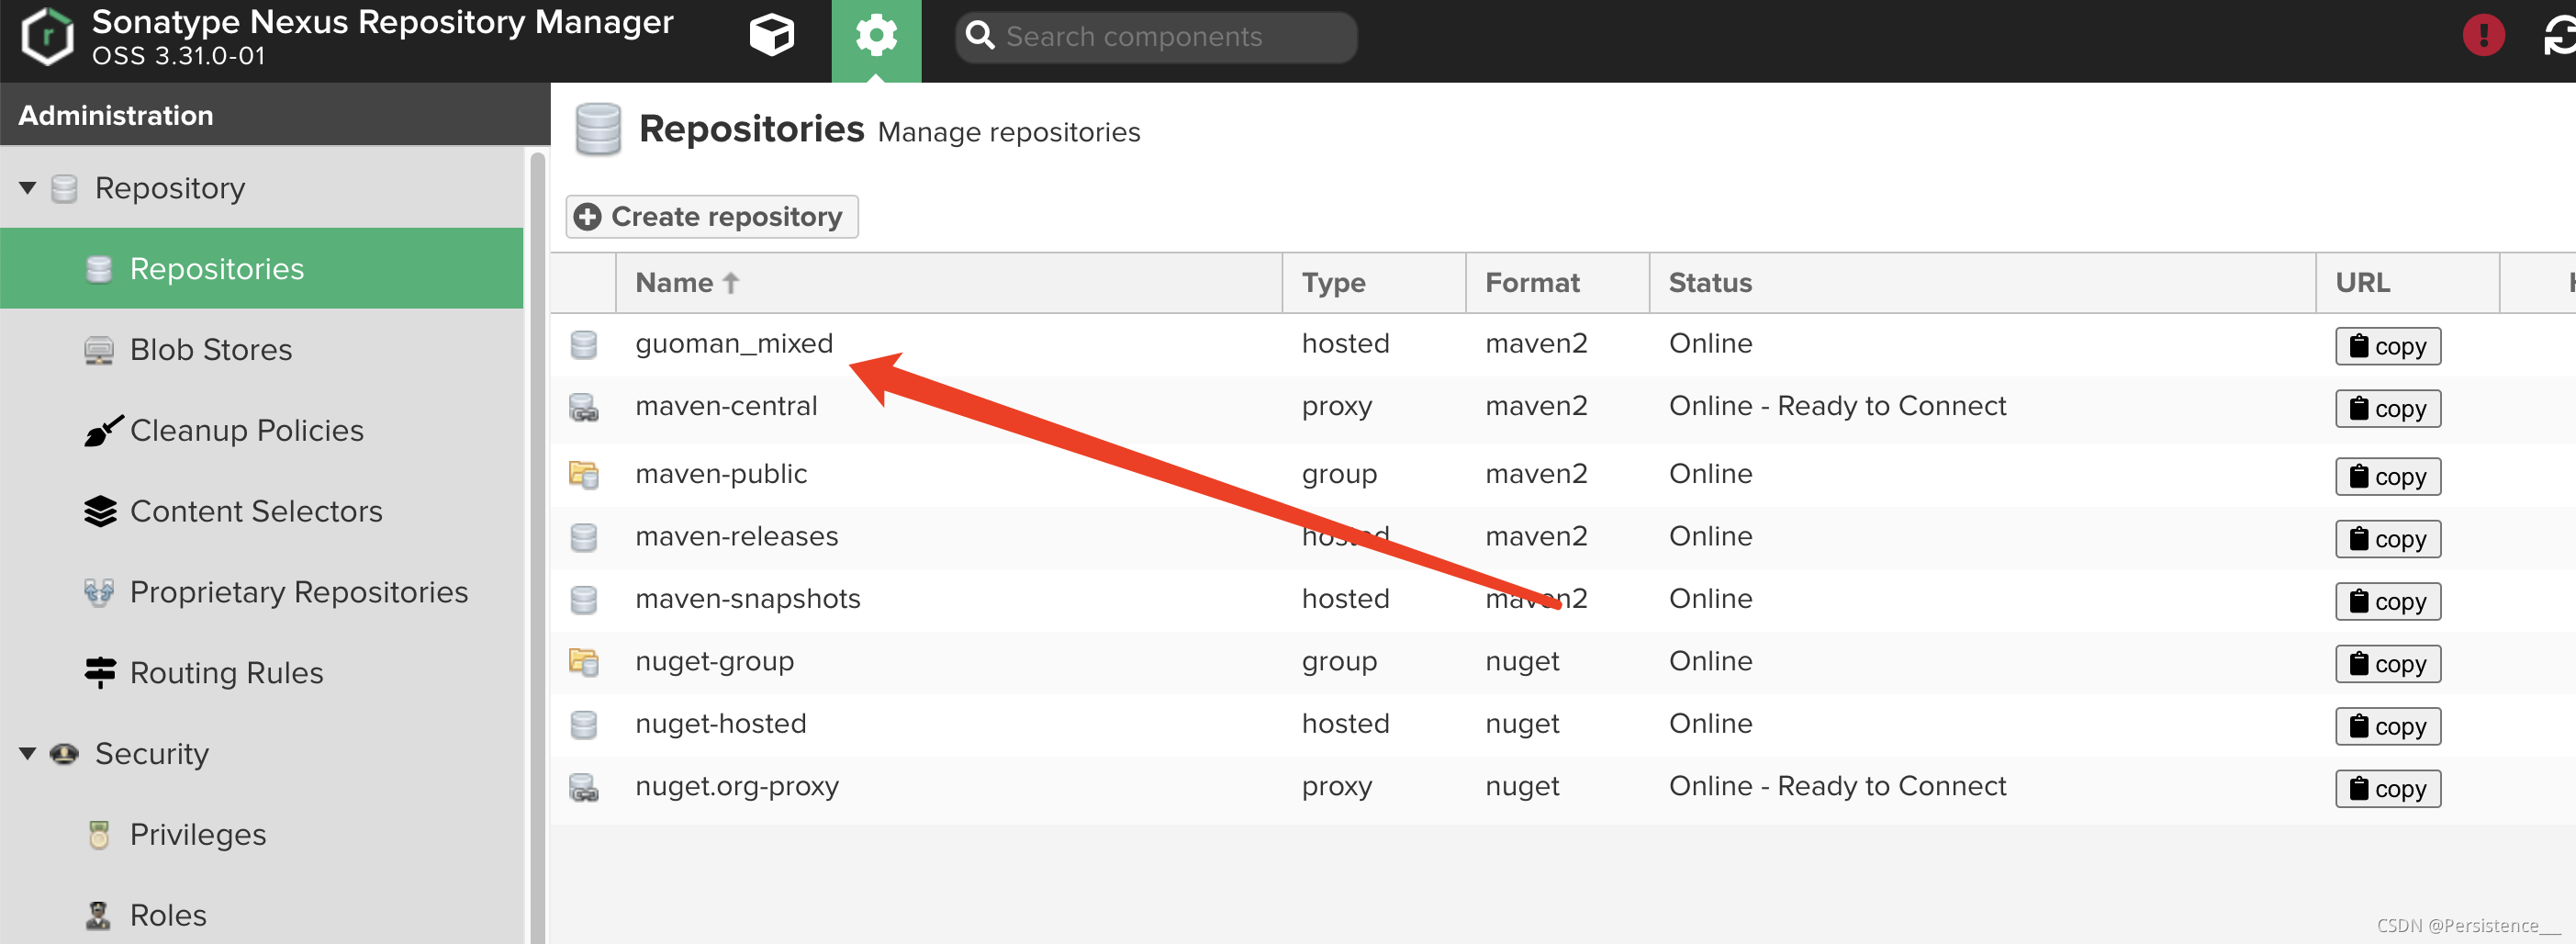Sort by the URL column header
Screen dimensions: 2576x944
click(x=2407, y=283)
